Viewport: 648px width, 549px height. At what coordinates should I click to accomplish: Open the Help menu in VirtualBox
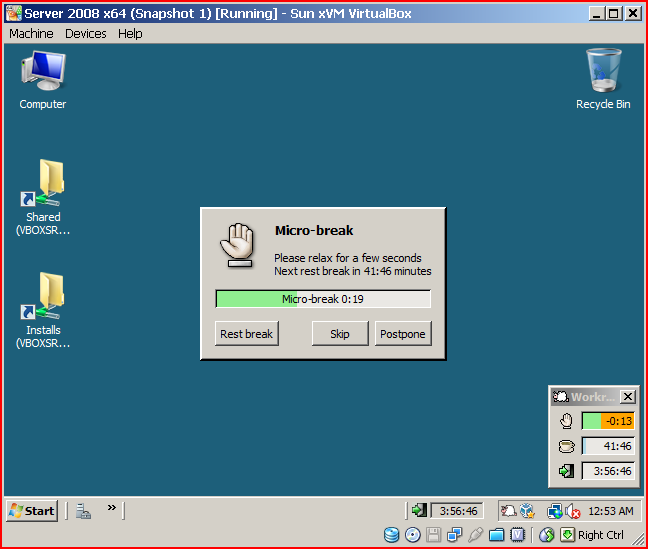[130, 33]
